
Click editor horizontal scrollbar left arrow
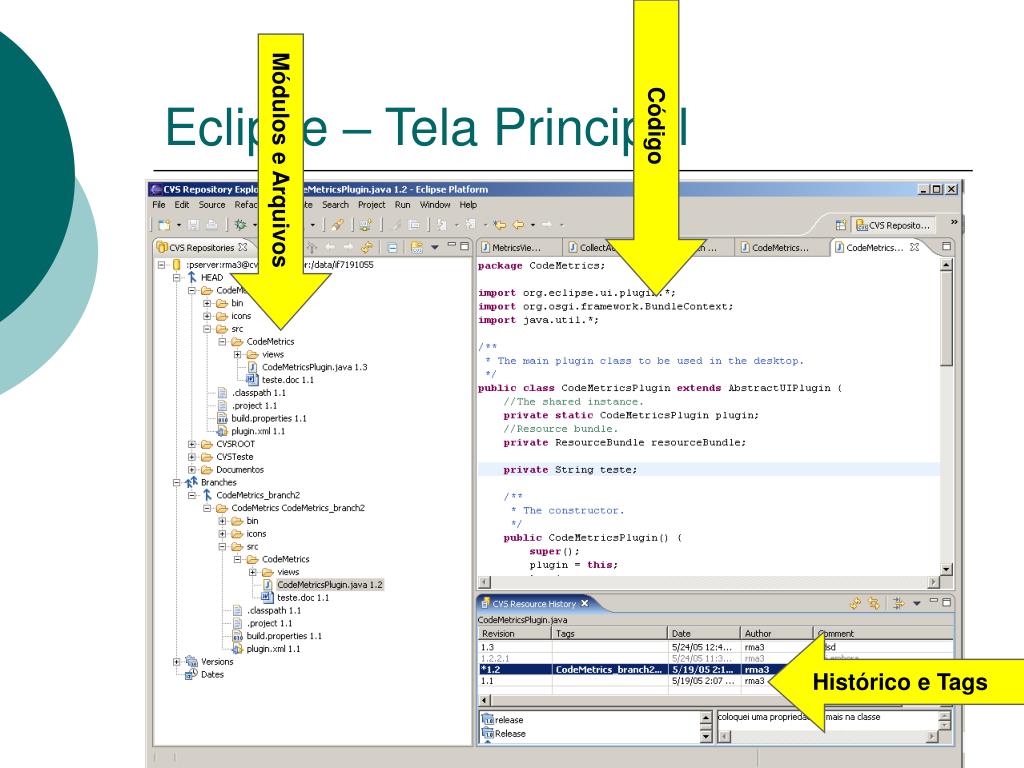[484, 581]
